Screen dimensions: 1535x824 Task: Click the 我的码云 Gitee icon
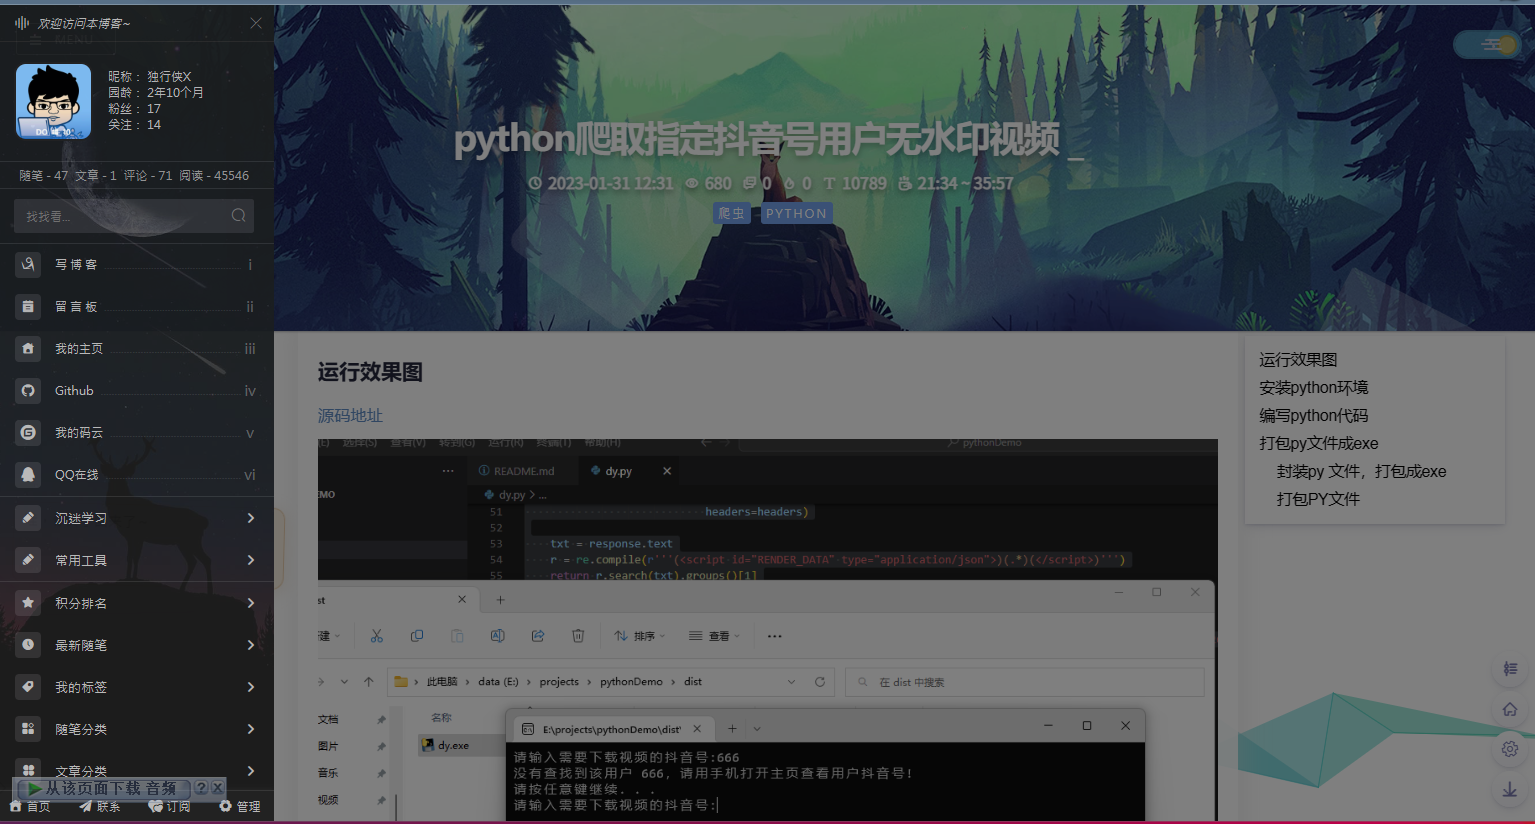click(28, 432)
